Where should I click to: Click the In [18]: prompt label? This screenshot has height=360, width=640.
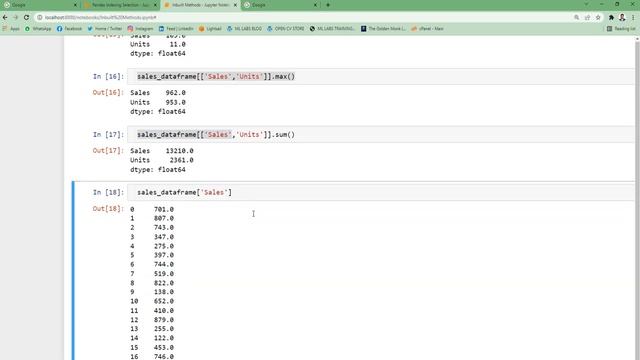point(108,193)
